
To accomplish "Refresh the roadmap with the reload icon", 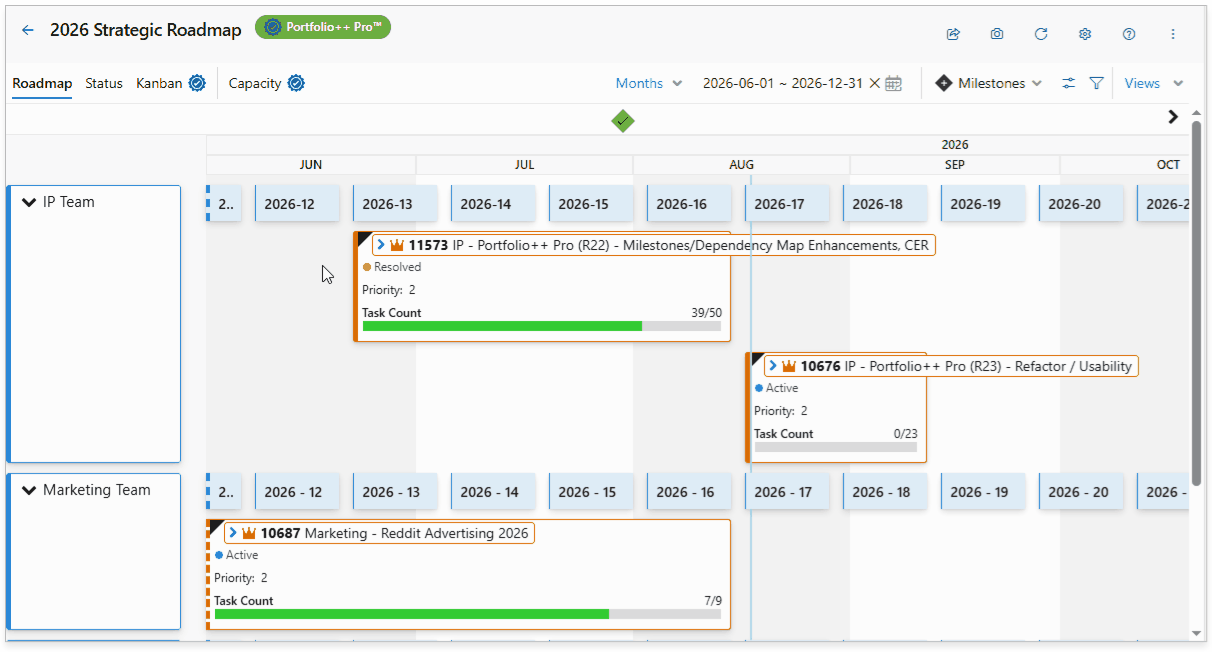I will (1041, 34).
